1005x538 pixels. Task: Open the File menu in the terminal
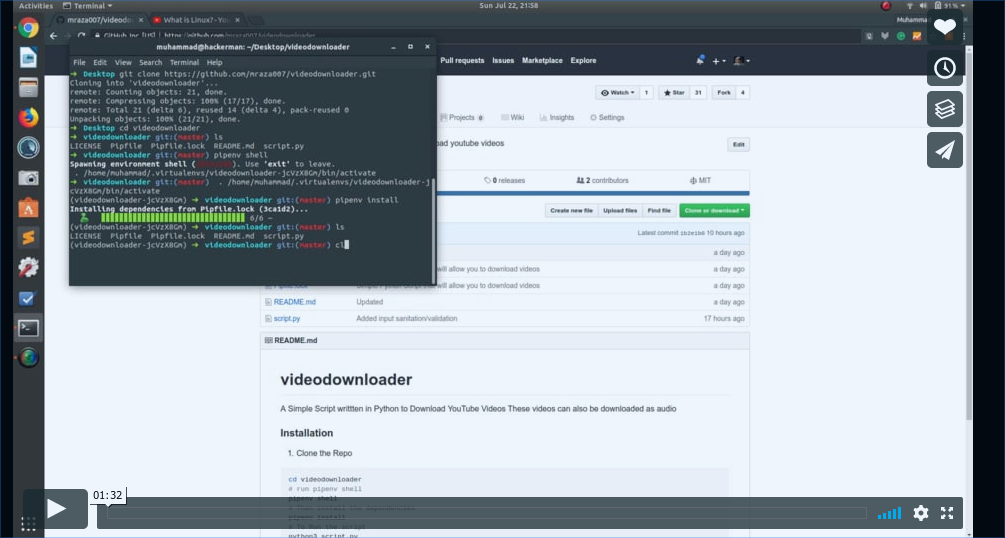pos(79,62)
